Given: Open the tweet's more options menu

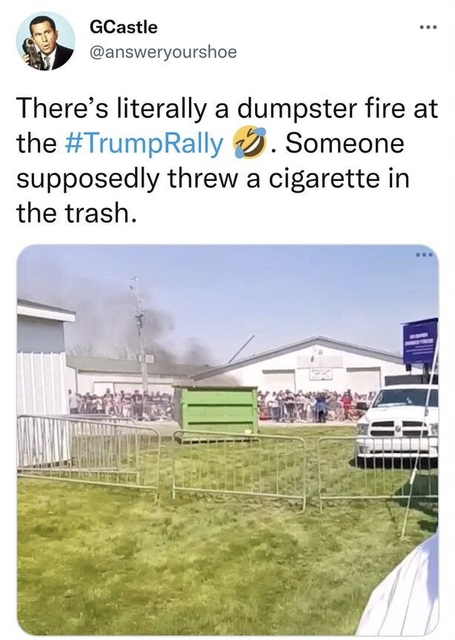Looking at the screenshot, I should point(428,28).
